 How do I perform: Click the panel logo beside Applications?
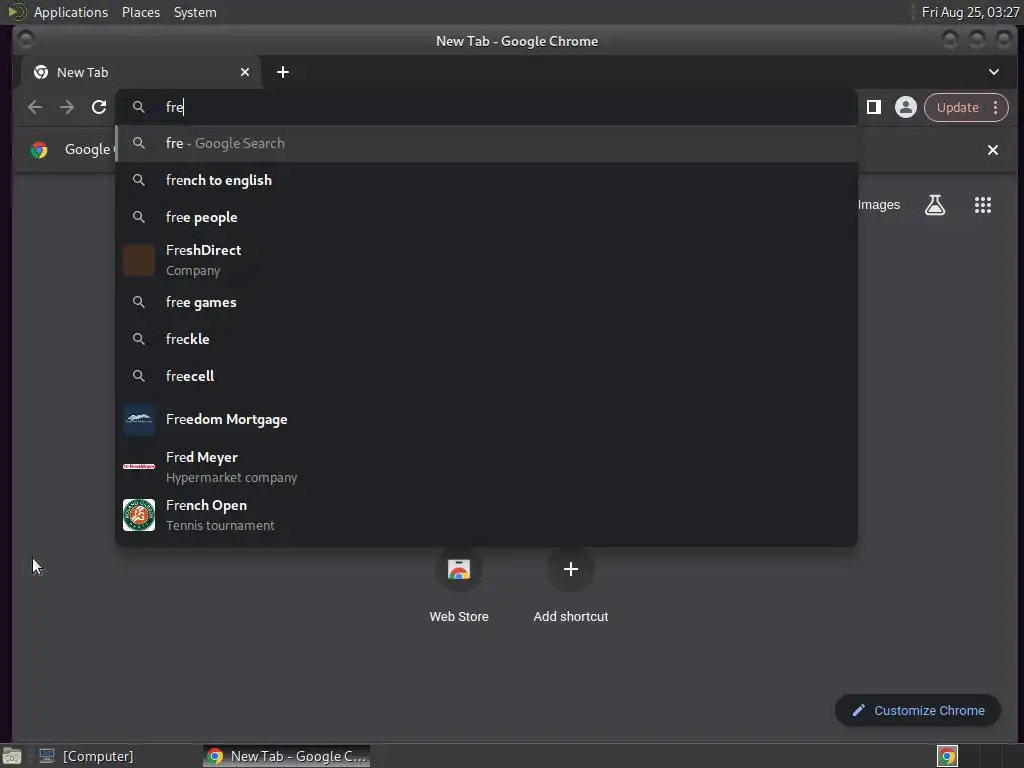17,12
